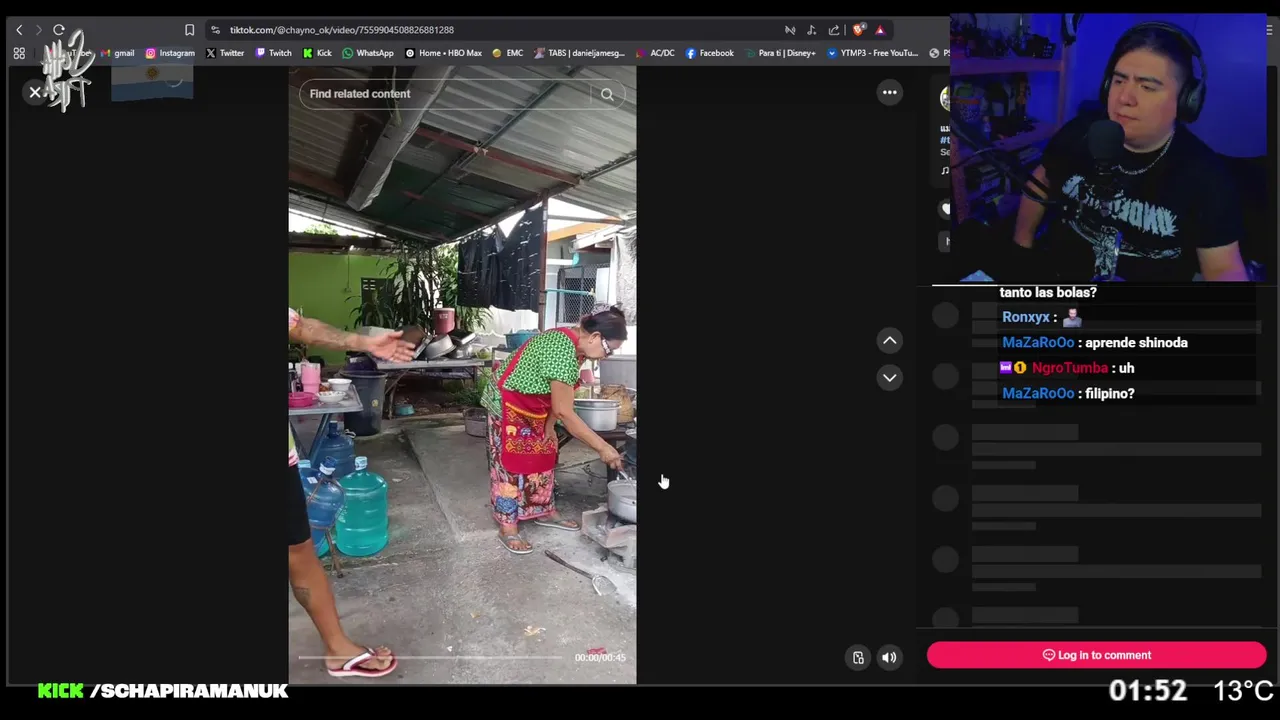Open the Twitch bookmark
The height and width of the screenshot is (720, 1280).
(x=274, y=53)
